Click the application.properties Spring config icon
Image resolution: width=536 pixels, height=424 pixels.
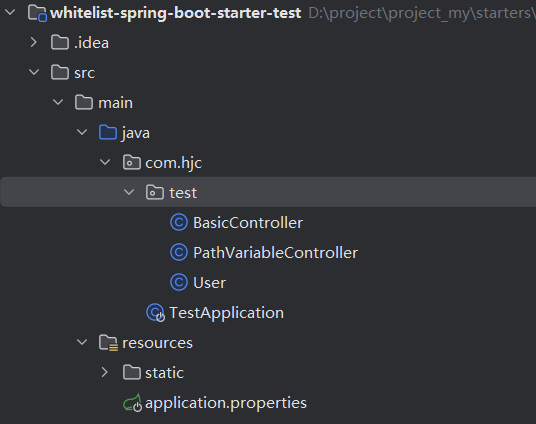pyautogui.click(x=133, y=403)
